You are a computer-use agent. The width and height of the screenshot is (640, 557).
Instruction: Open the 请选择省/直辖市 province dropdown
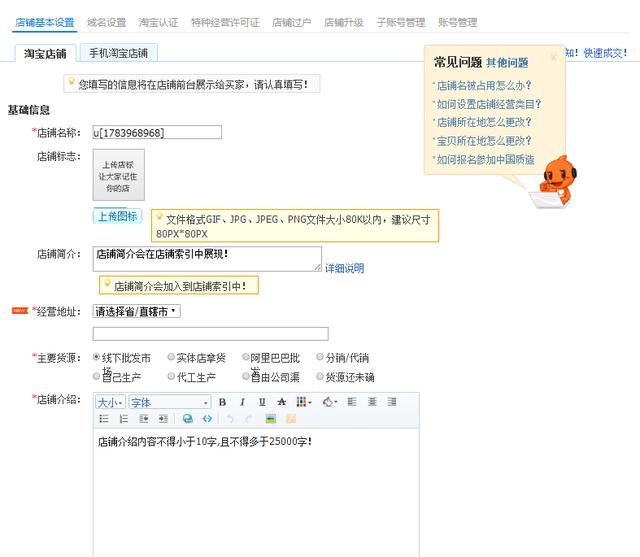click(x=136, y=311)
